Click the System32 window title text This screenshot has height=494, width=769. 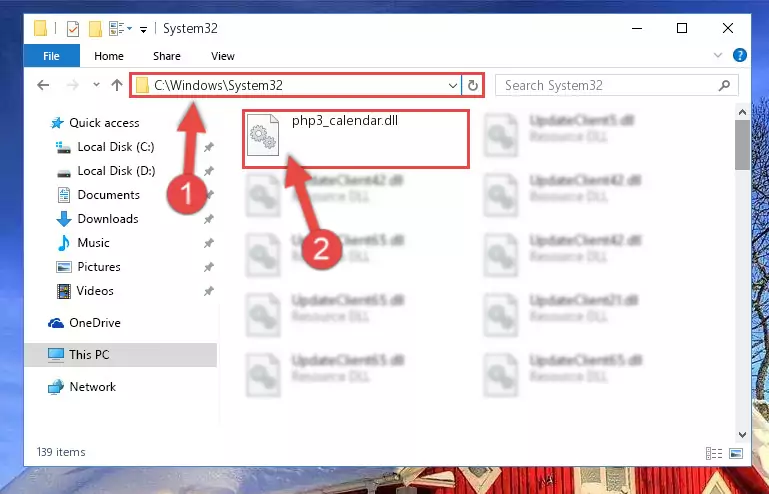point(190,28)
